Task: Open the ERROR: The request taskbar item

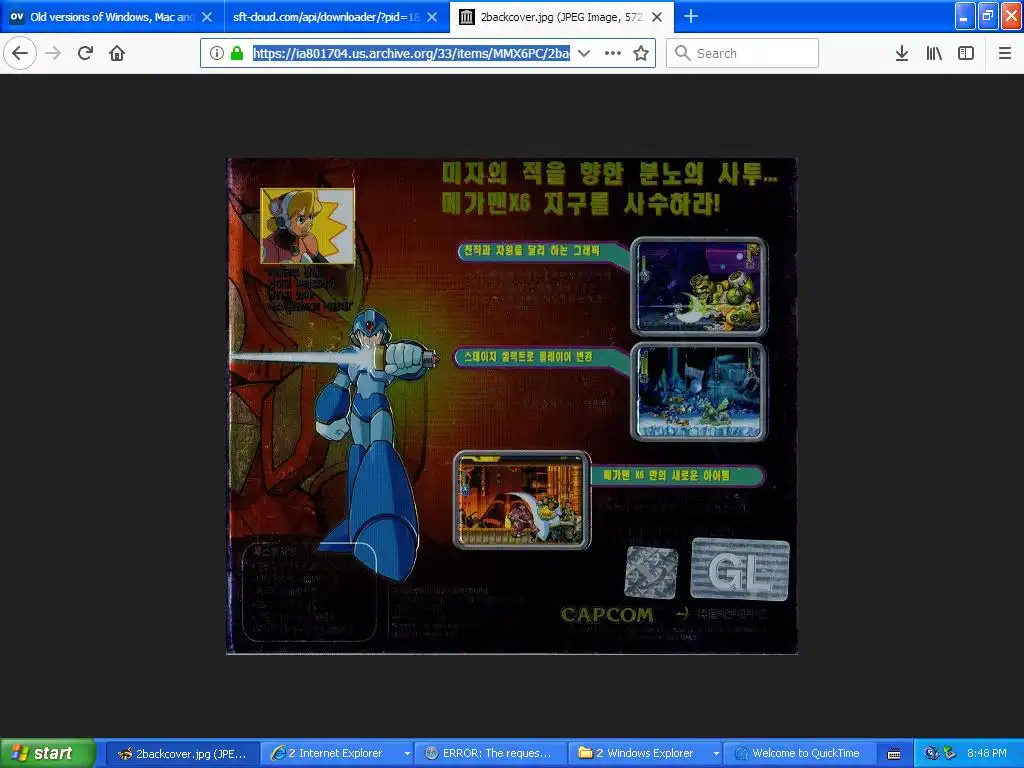Action: click(x=491, y=753)
